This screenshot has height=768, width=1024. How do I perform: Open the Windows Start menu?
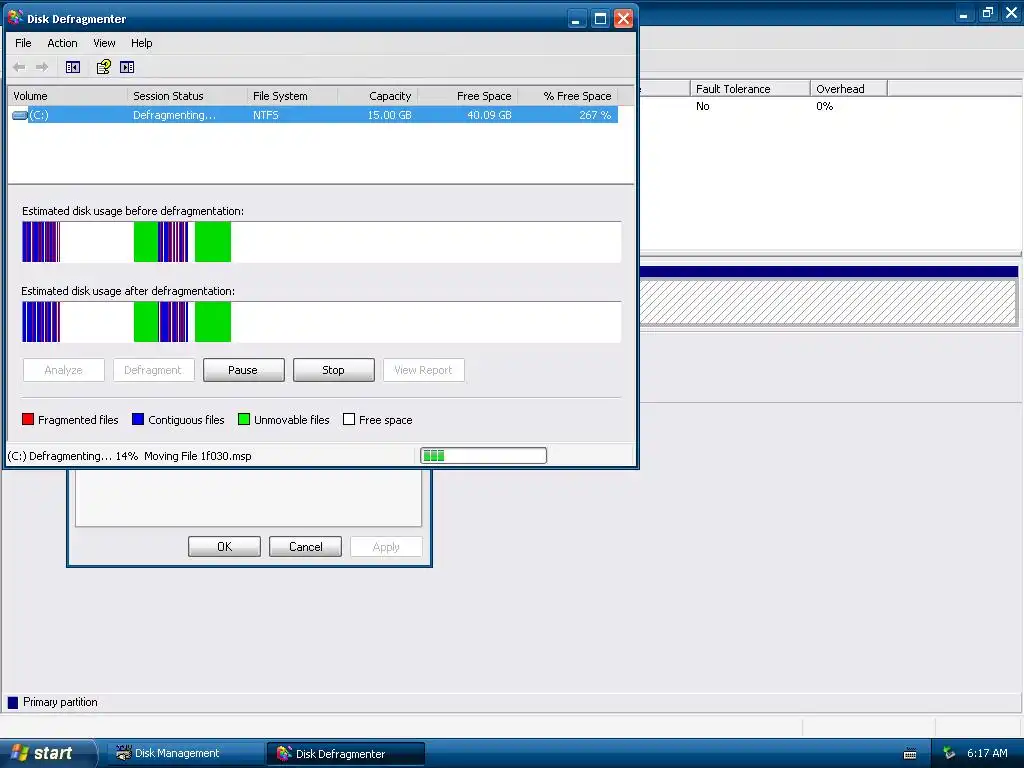click(x=47, y=753)
